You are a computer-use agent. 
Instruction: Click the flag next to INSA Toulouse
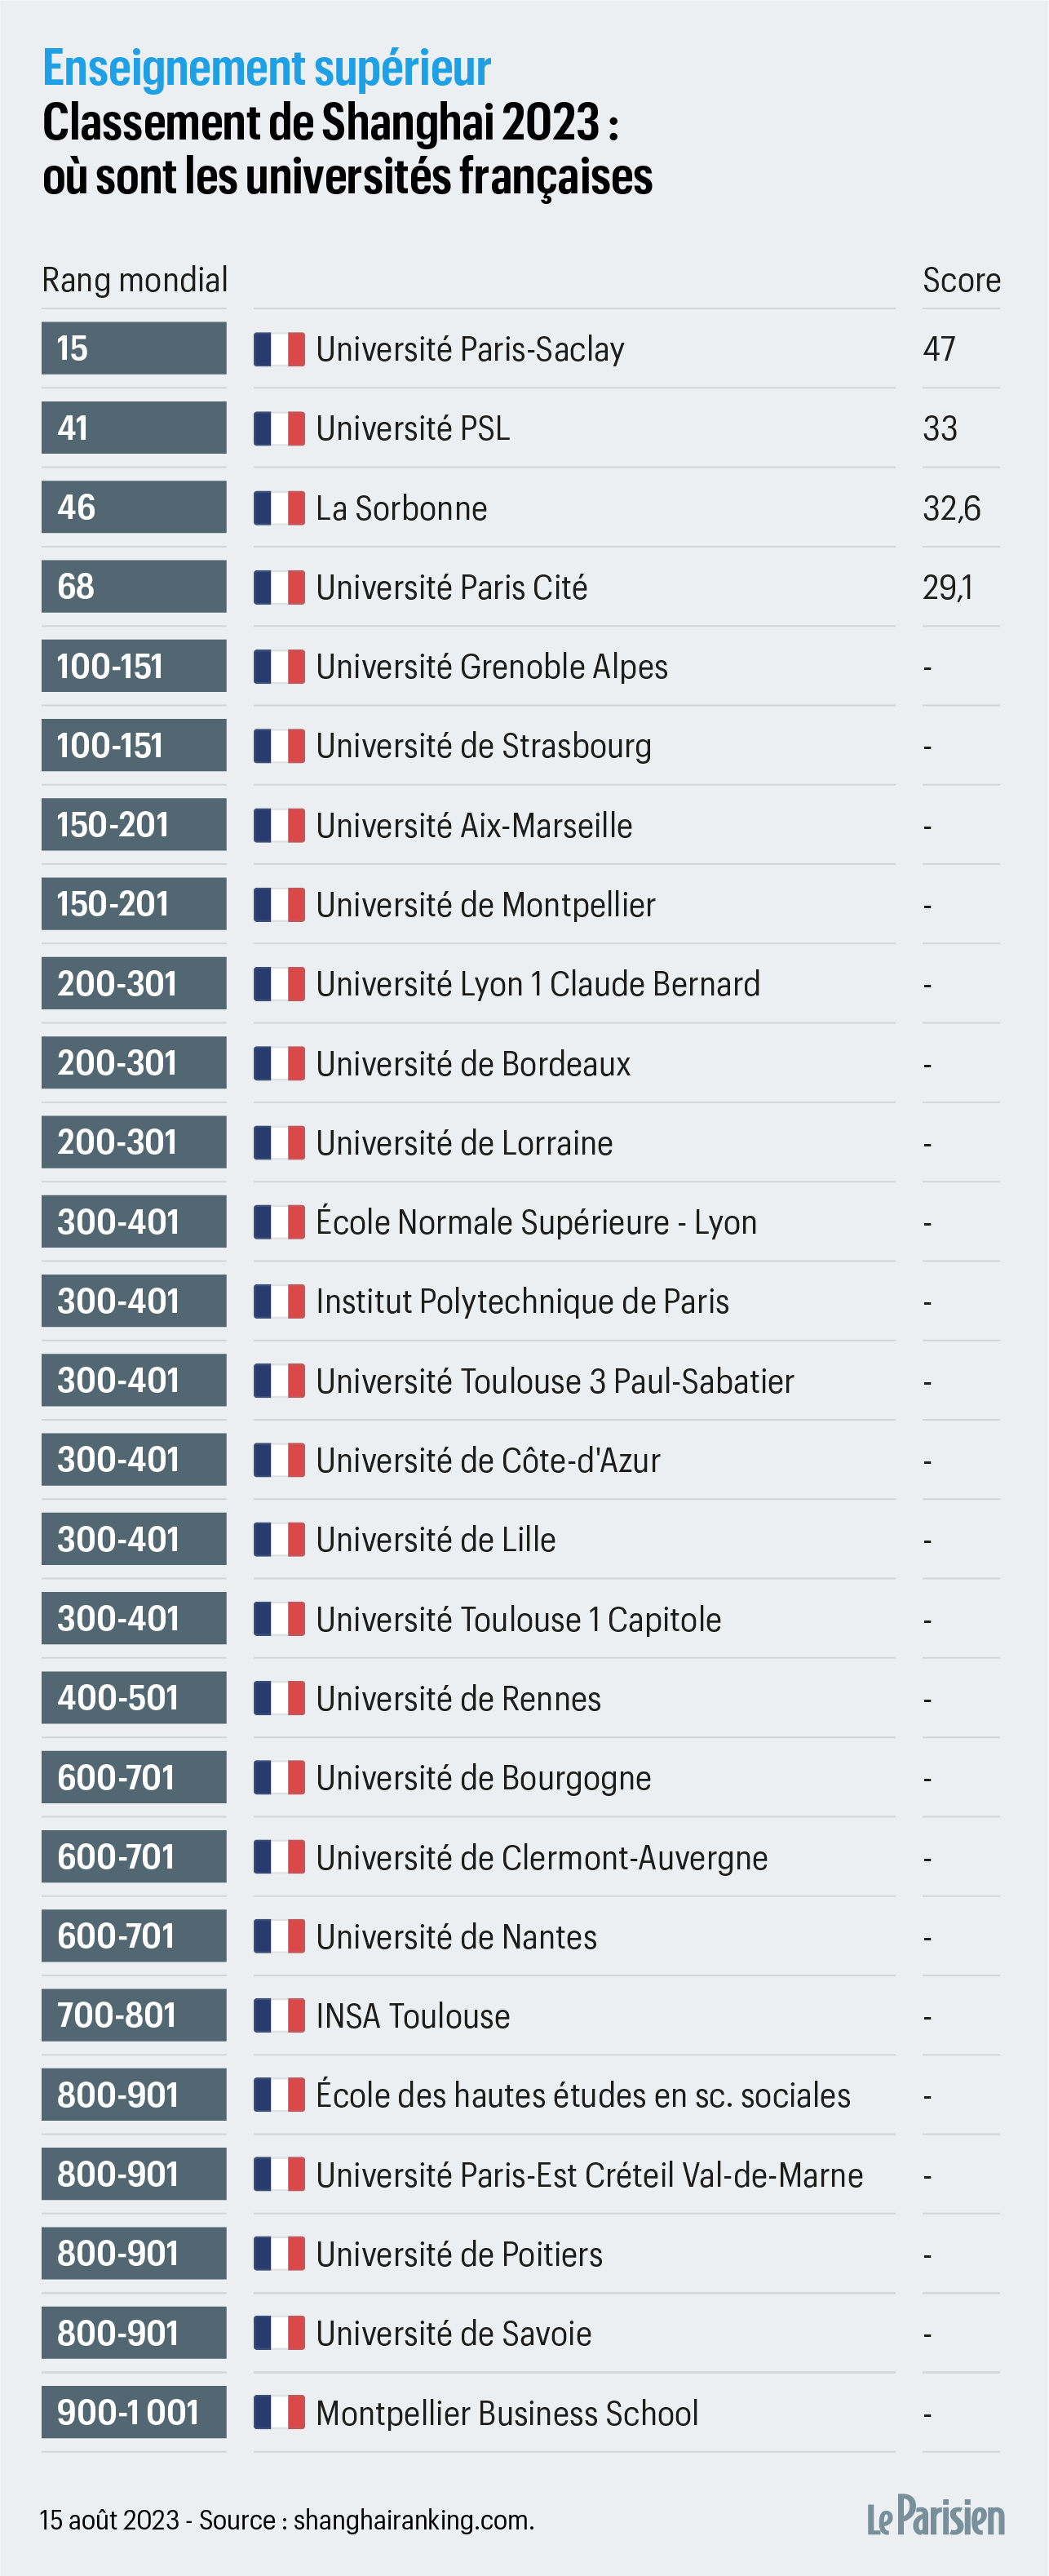[279, 2016]
